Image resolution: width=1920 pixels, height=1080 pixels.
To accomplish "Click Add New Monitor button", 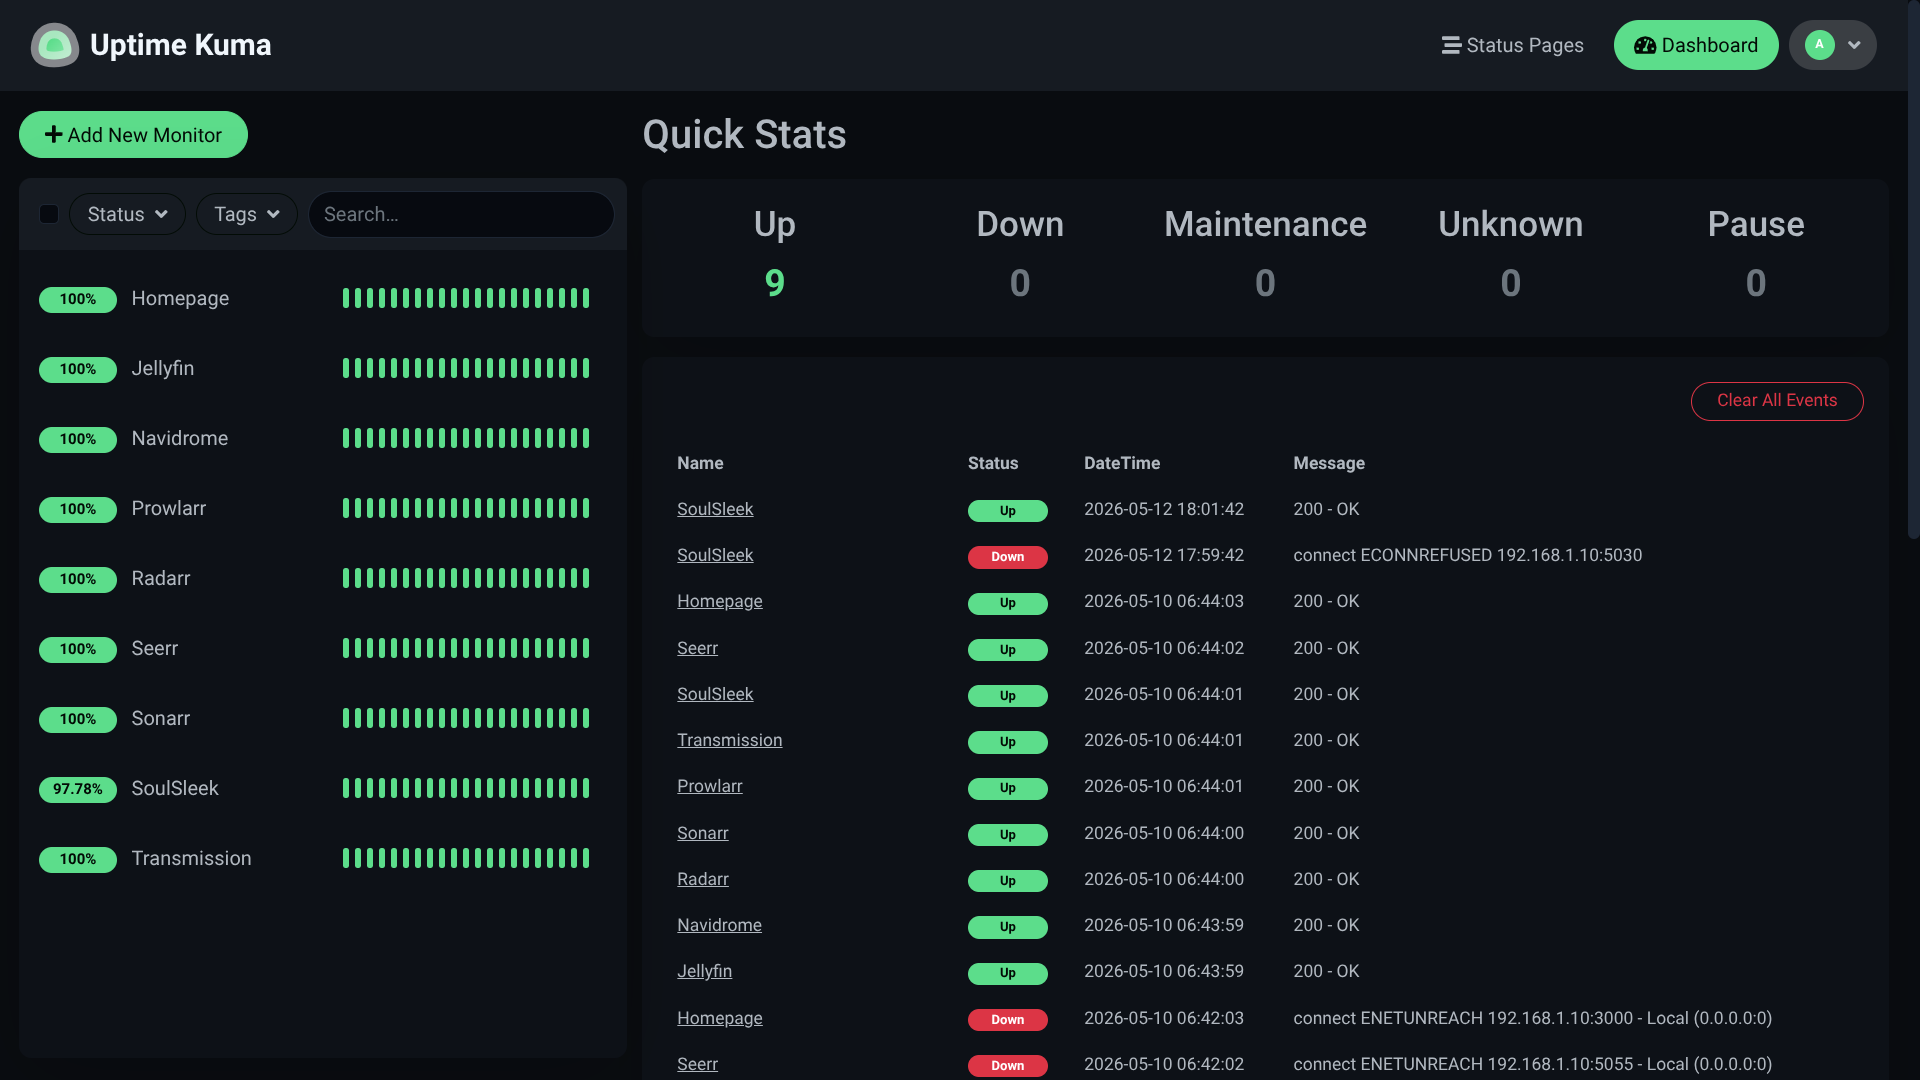I will click(x=133, y=135).
